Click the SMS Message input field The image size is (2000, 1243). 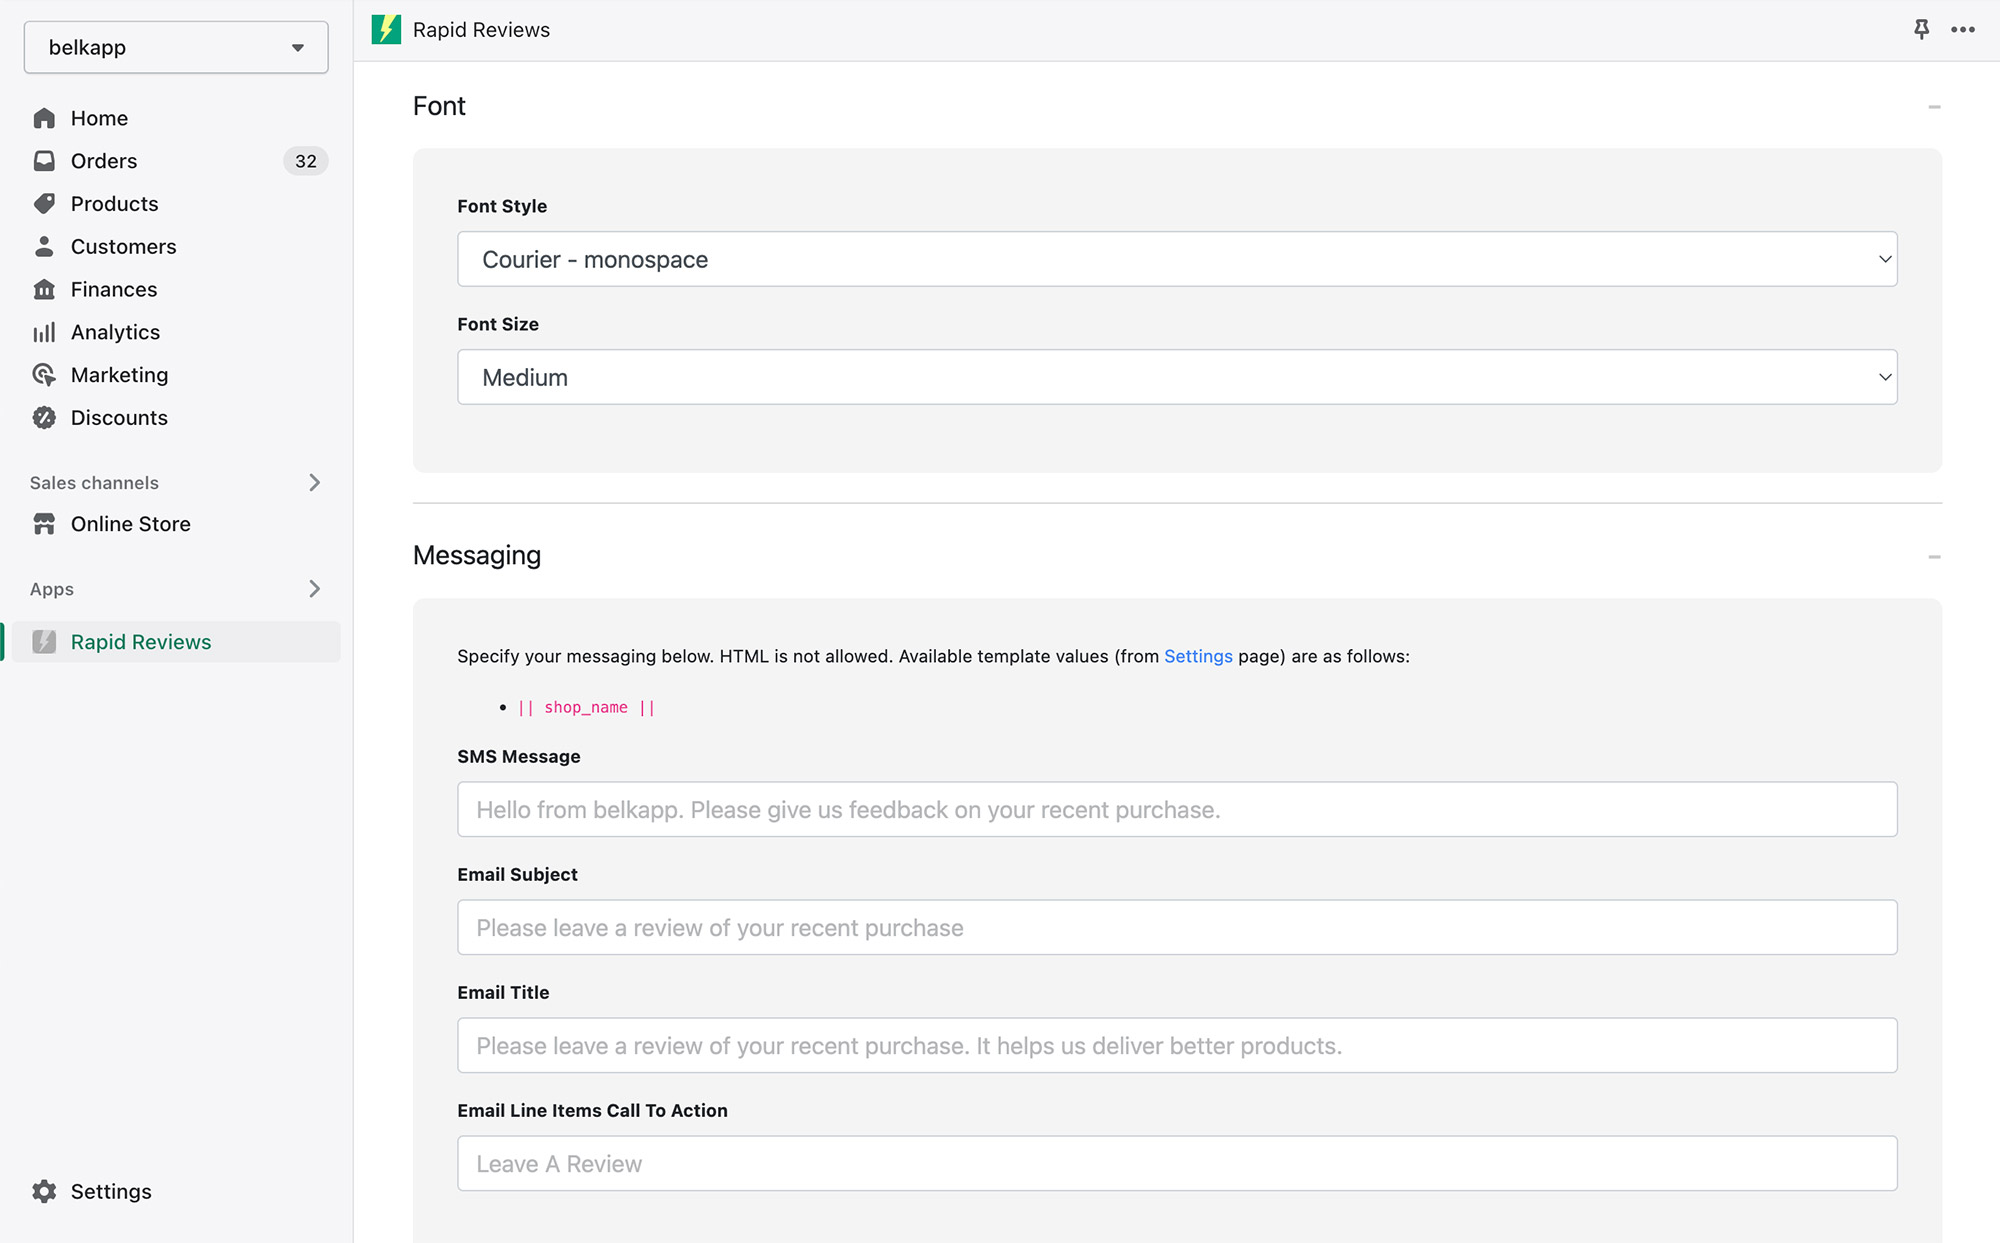(1177, 809)
